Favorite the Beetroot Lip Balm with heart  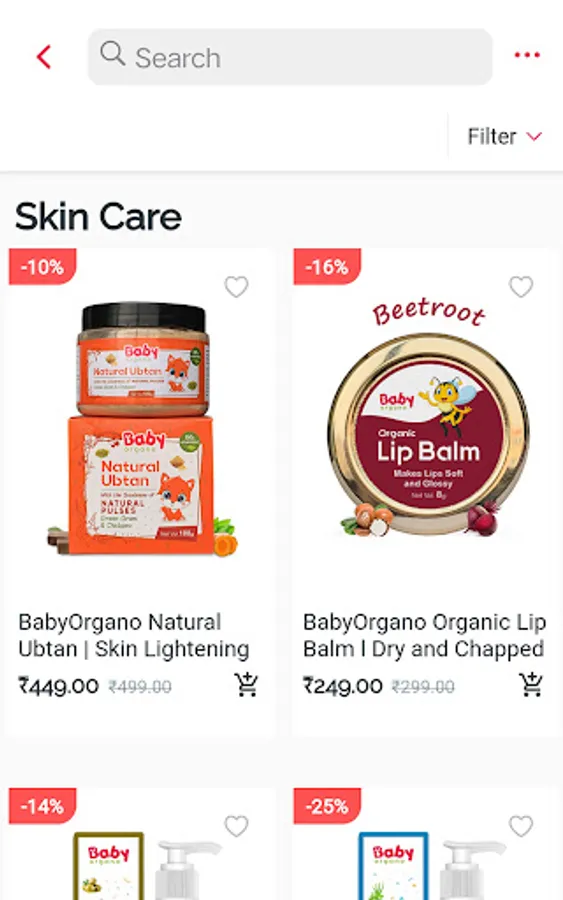(521, 286)
